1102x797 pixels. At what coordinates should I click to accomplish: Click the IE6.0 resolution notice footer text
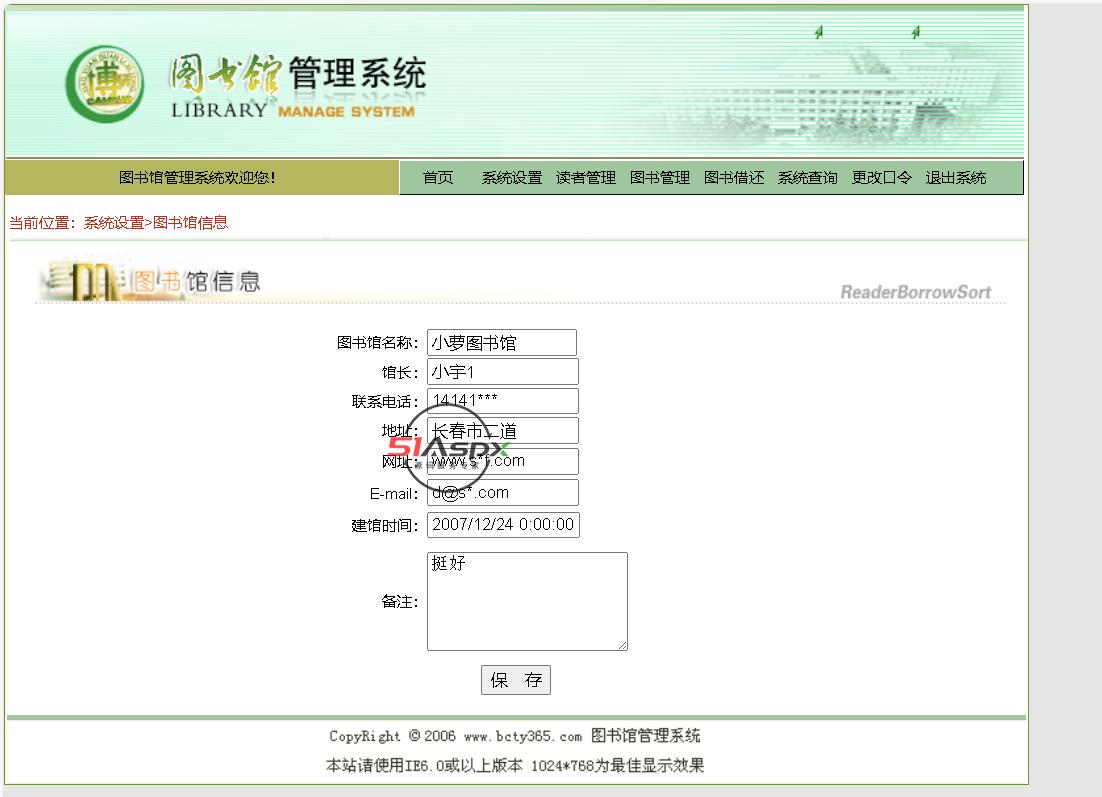(x=515, y=765)
